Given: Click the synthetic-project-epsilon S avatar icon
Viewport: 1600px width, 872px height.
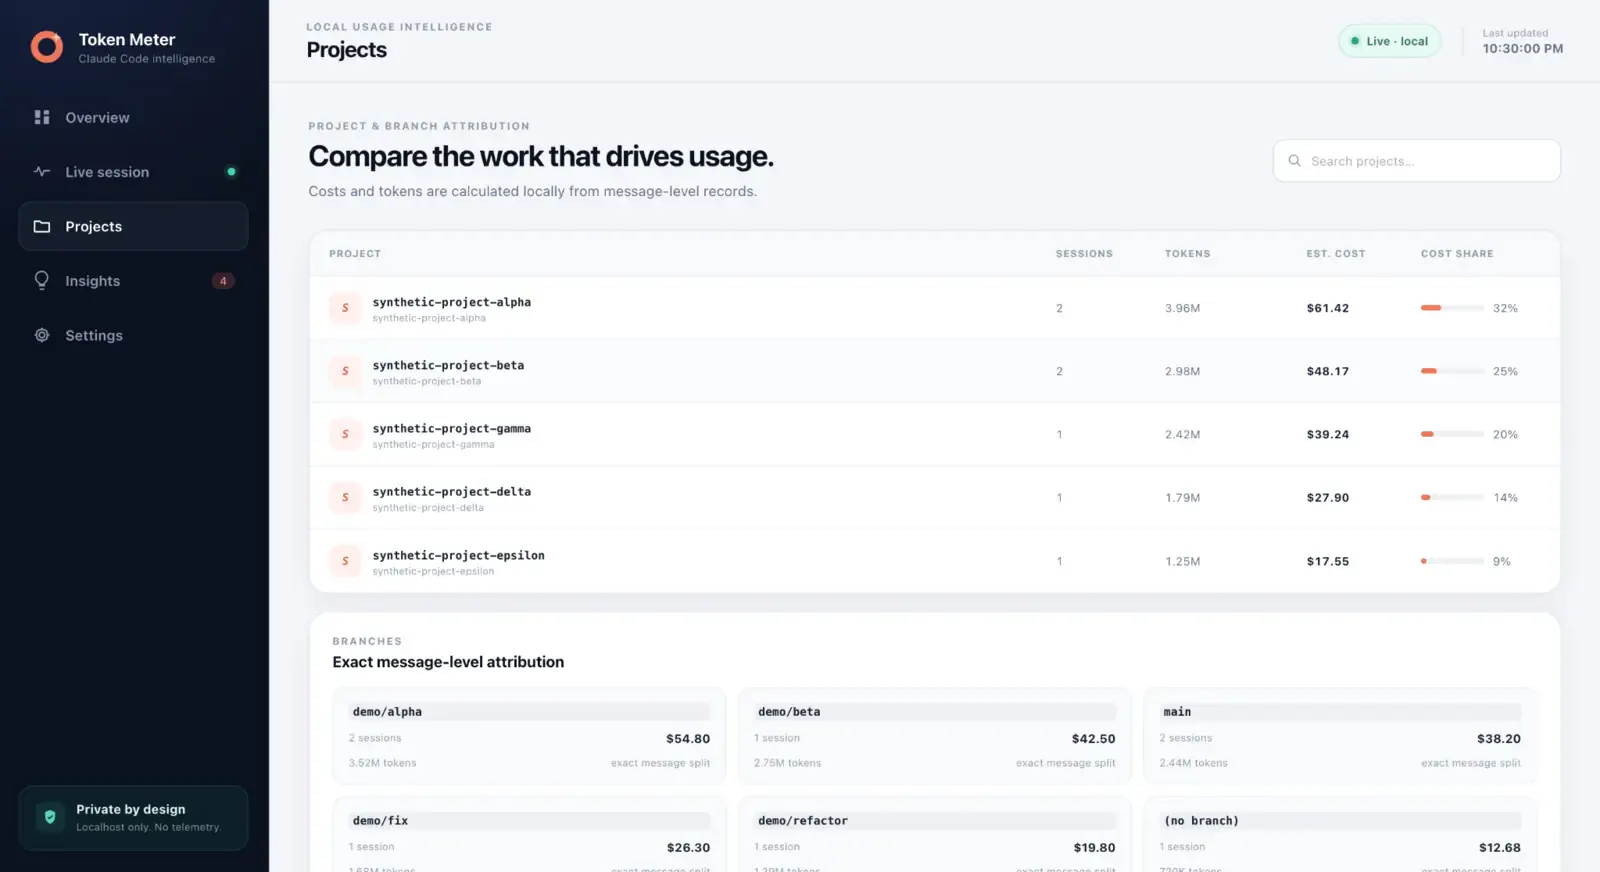Looking at the screenshot, I should click(x=345, y=561).
